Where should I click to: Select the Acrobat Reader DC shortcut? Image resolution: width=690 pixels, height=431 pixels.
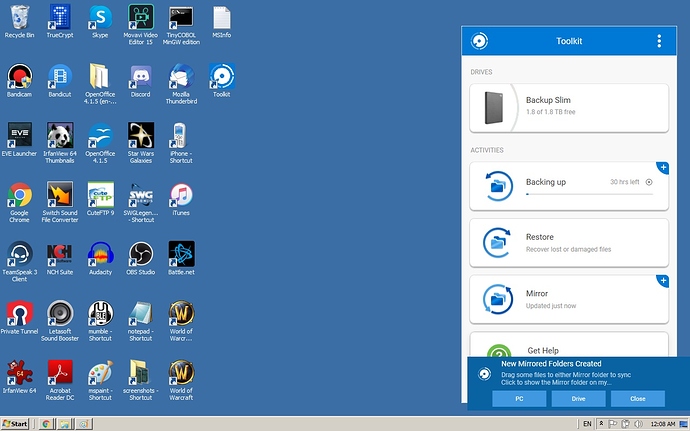60,380
